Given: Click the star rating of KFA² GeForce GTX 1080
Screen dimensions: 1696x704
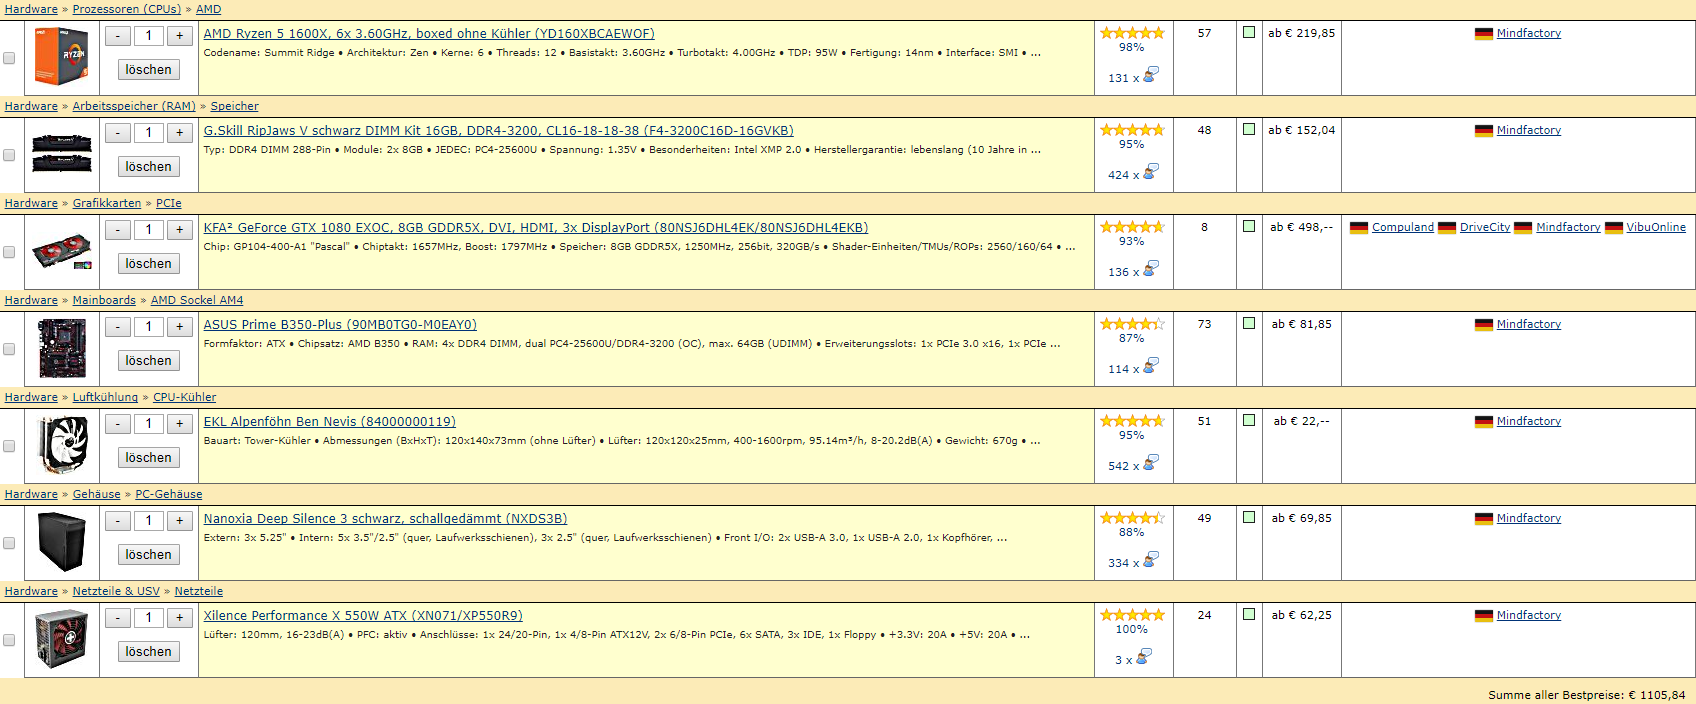Looking at the screenshot, I should click(1132, 227).
